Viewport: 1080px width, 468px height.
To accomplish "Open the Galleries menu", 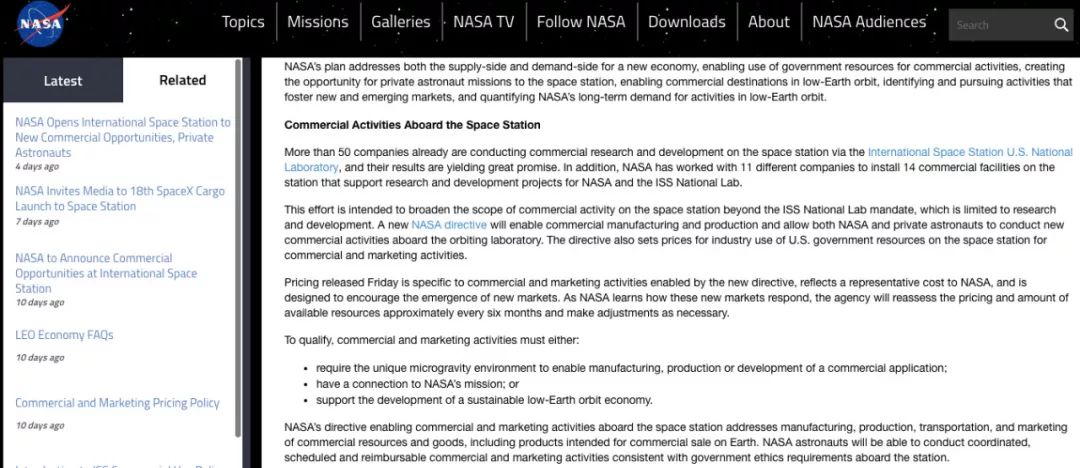I will coord(400,22).
